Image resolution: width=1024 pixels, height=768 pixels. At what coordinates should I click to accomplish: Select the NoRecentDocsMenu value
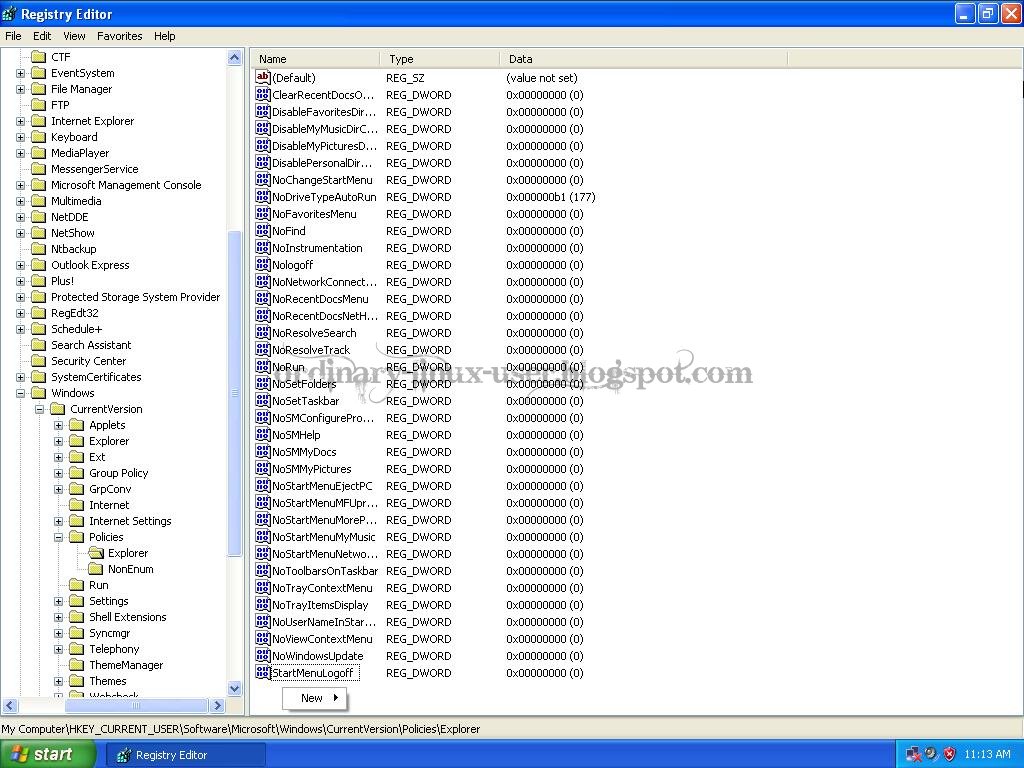coord(320,298)
